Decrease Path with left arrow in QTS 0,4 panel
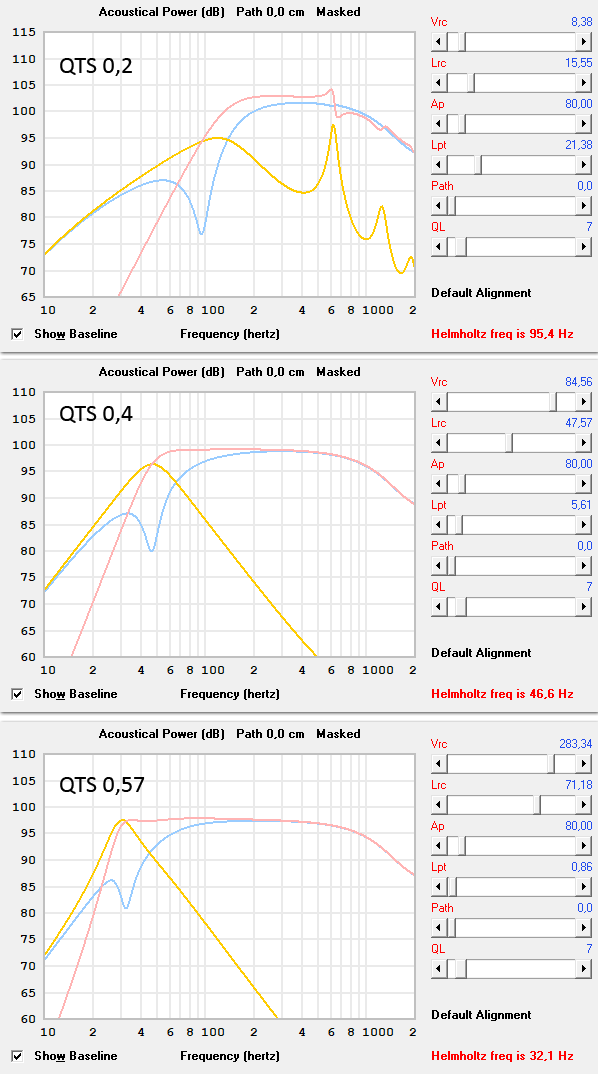 (439, 566)
